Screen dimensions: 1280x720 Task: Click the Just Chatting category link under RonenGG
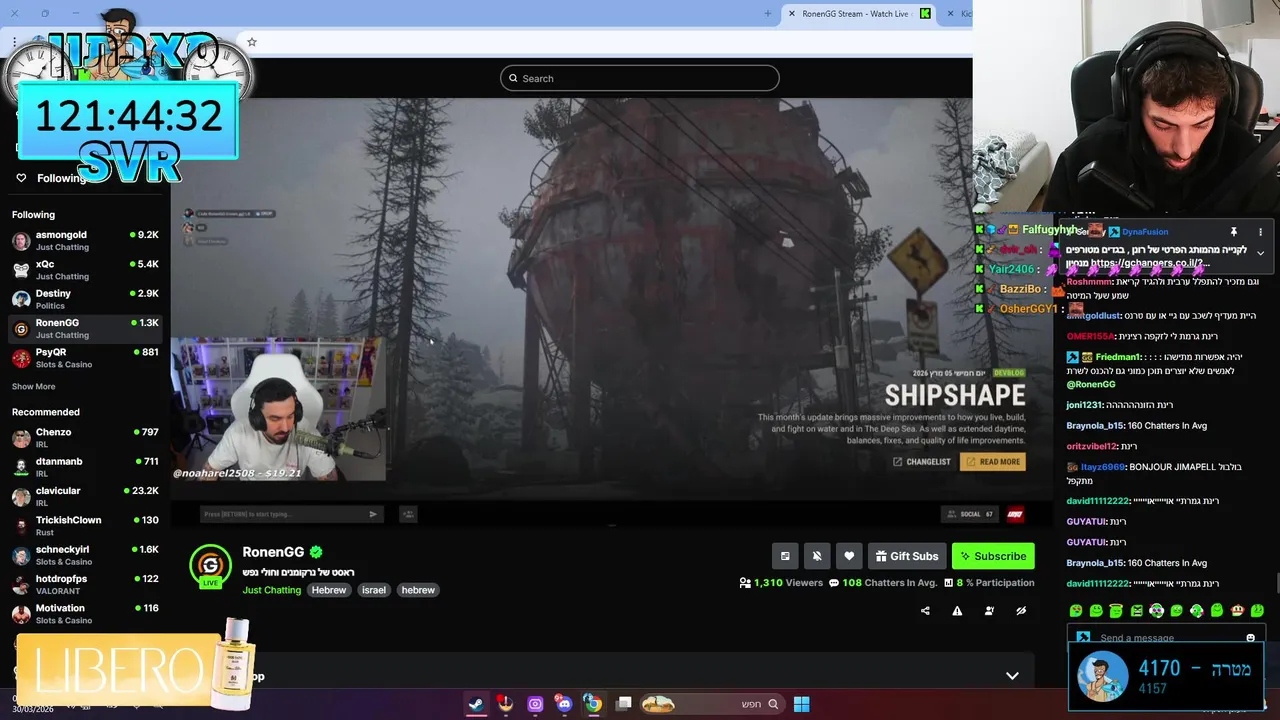tap(271, 590)
